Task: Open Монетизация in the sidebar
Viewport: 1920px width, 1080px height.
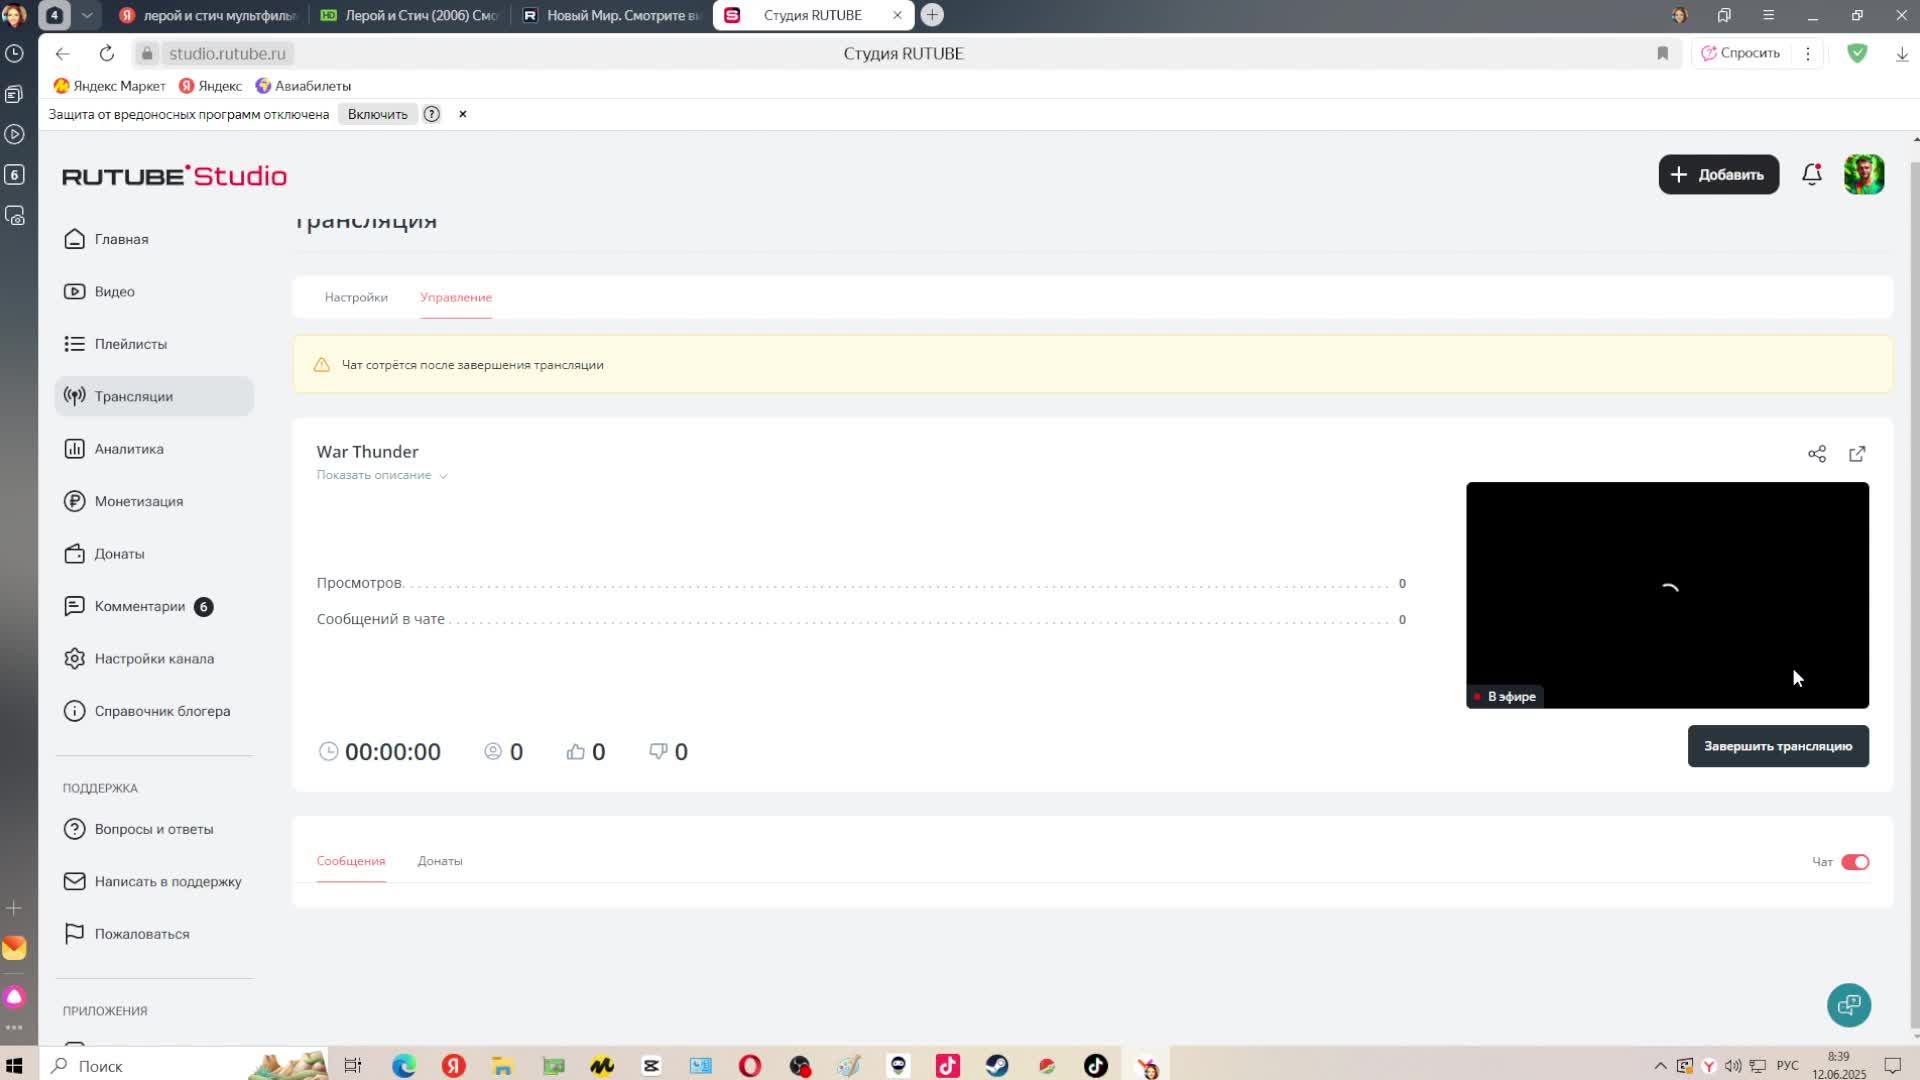Action: pyautogui.click(x=138, y=502)
